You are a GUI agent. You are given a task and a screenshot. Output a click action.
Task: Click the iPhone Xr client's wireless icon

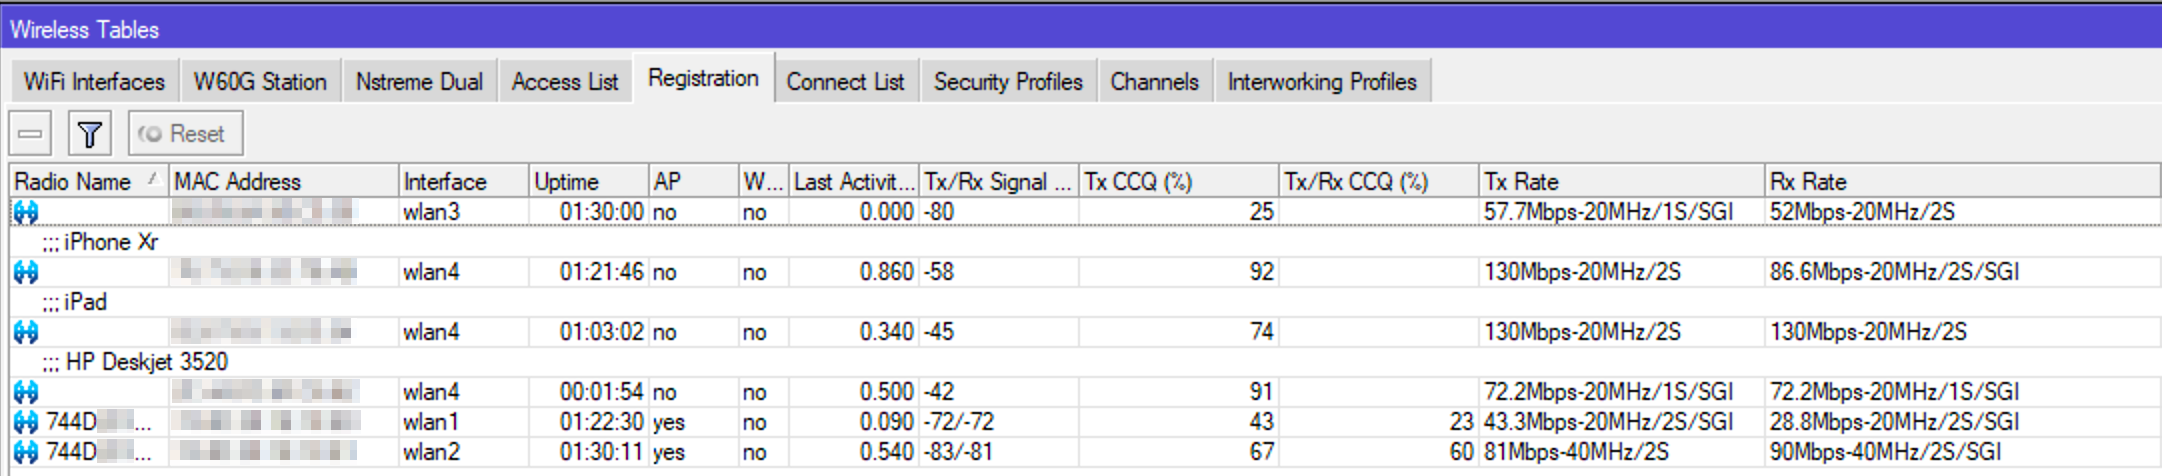[x=26, y=272]
